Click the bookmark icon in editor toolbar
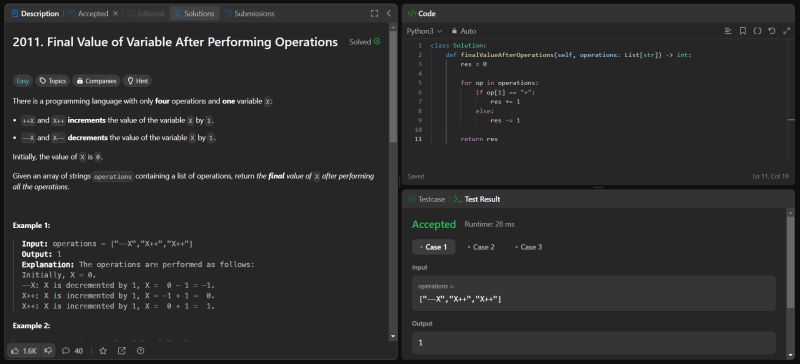The height and width of the screenshot is (364, 800). tap(743, 31)
